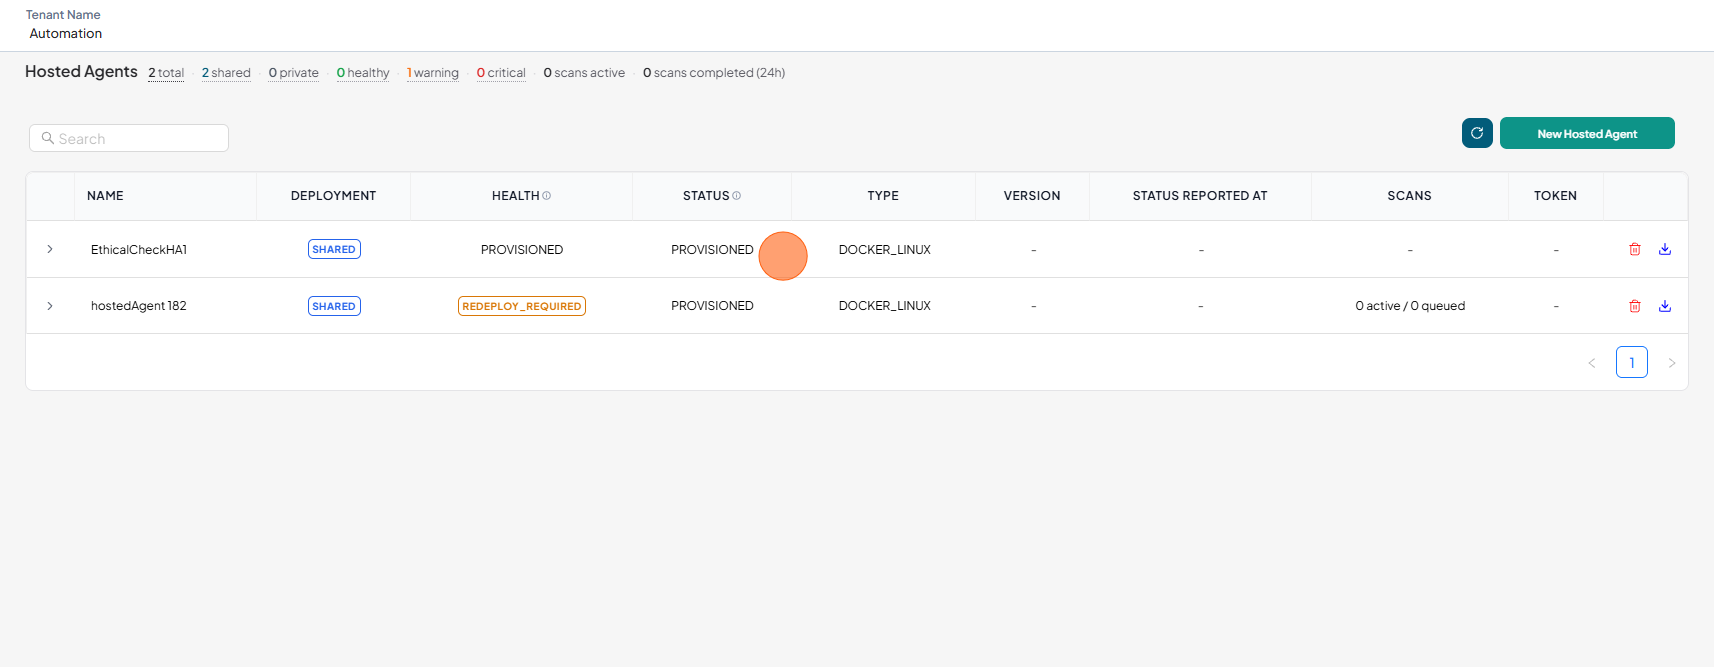Screen dimensions: 1714x667
Task: Click the Tenant Name label
Action: (63, 15)
